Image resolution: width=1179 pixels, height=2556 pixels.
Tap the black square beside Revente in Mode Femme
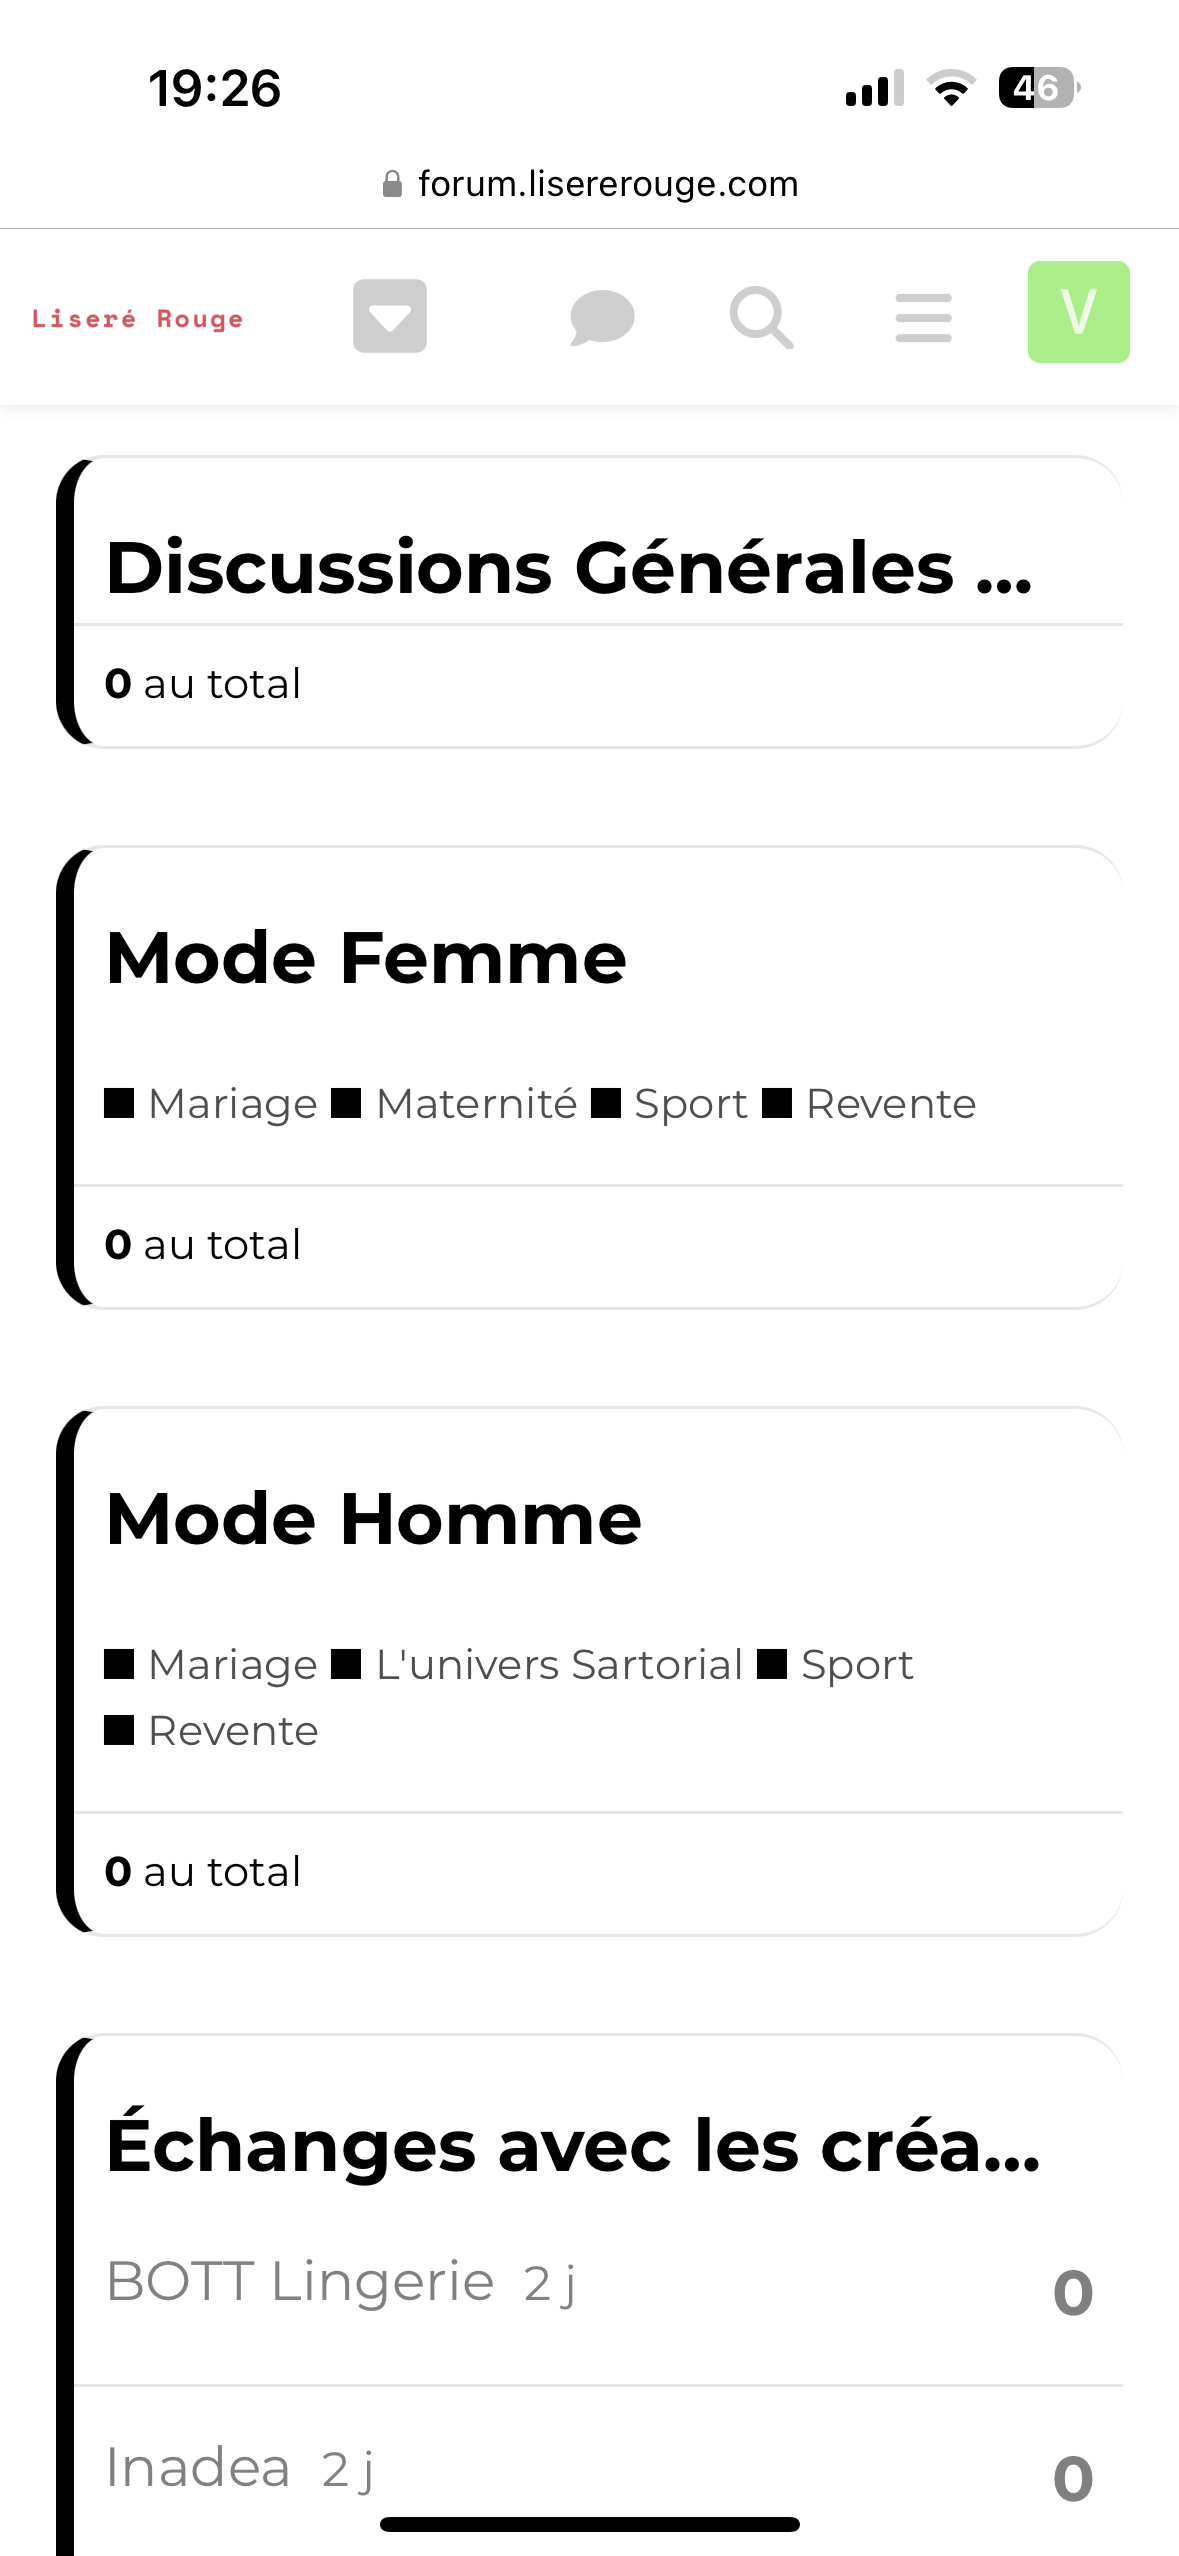pos(777,1104)
